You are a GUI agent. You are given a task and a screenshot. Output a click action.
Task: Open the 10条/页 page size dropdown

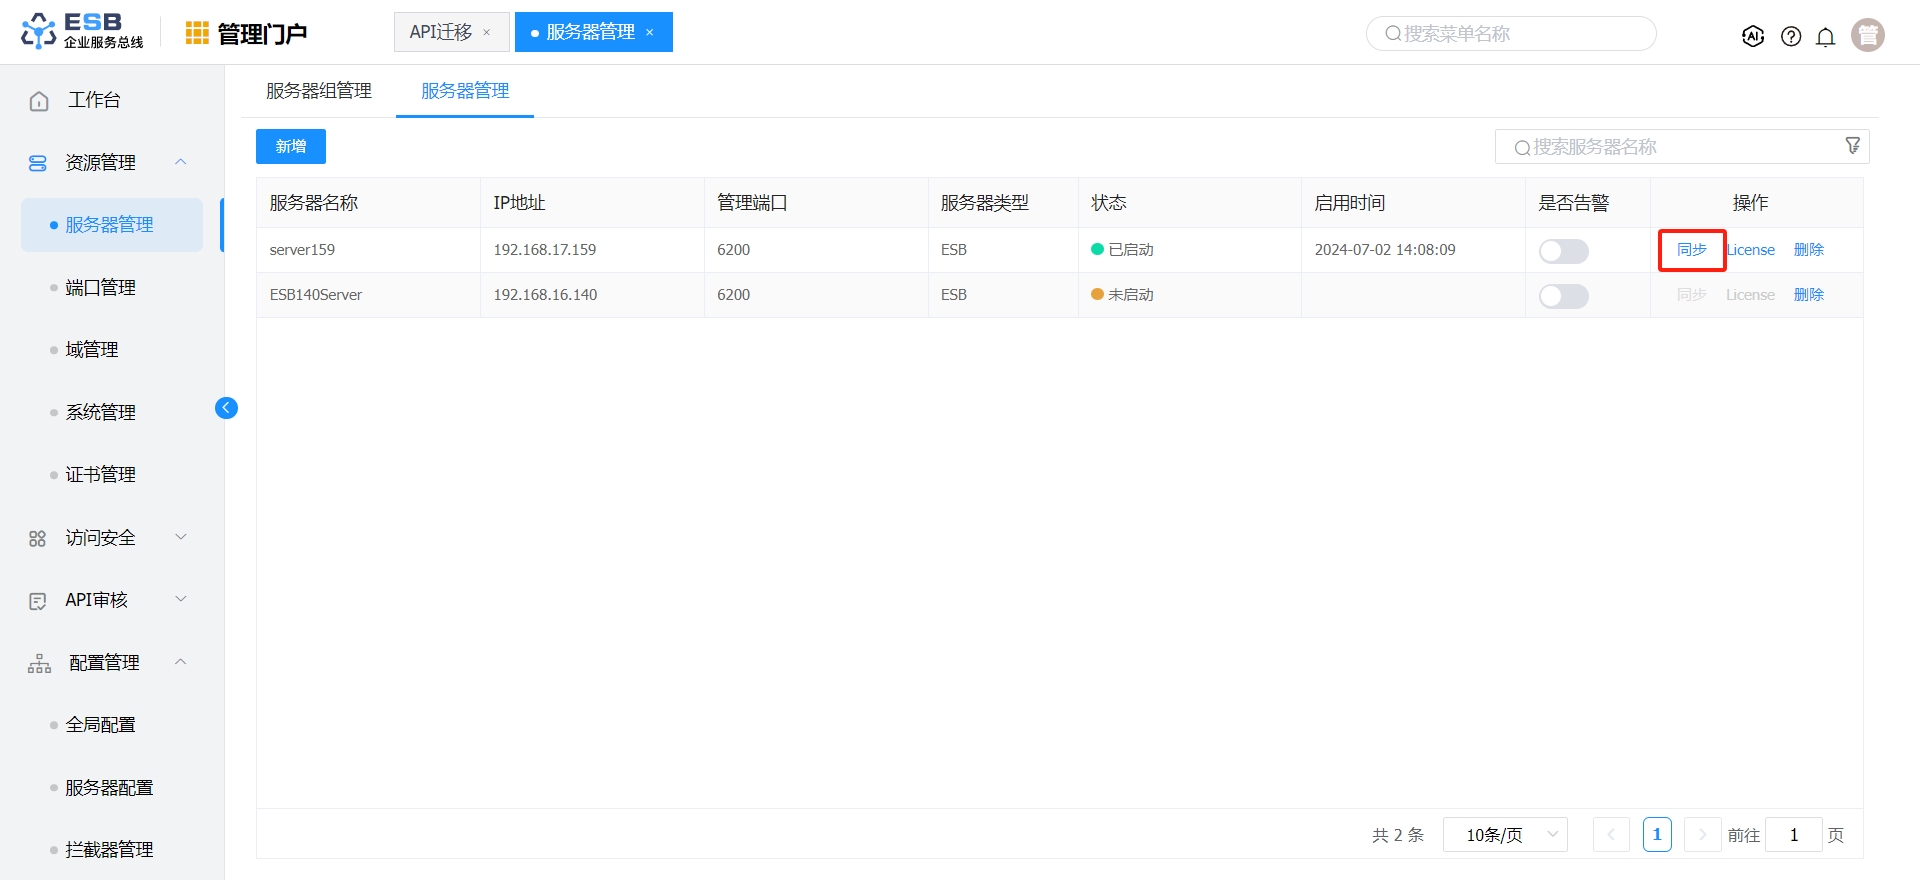pyautogui.click(x=1504, y=835)
